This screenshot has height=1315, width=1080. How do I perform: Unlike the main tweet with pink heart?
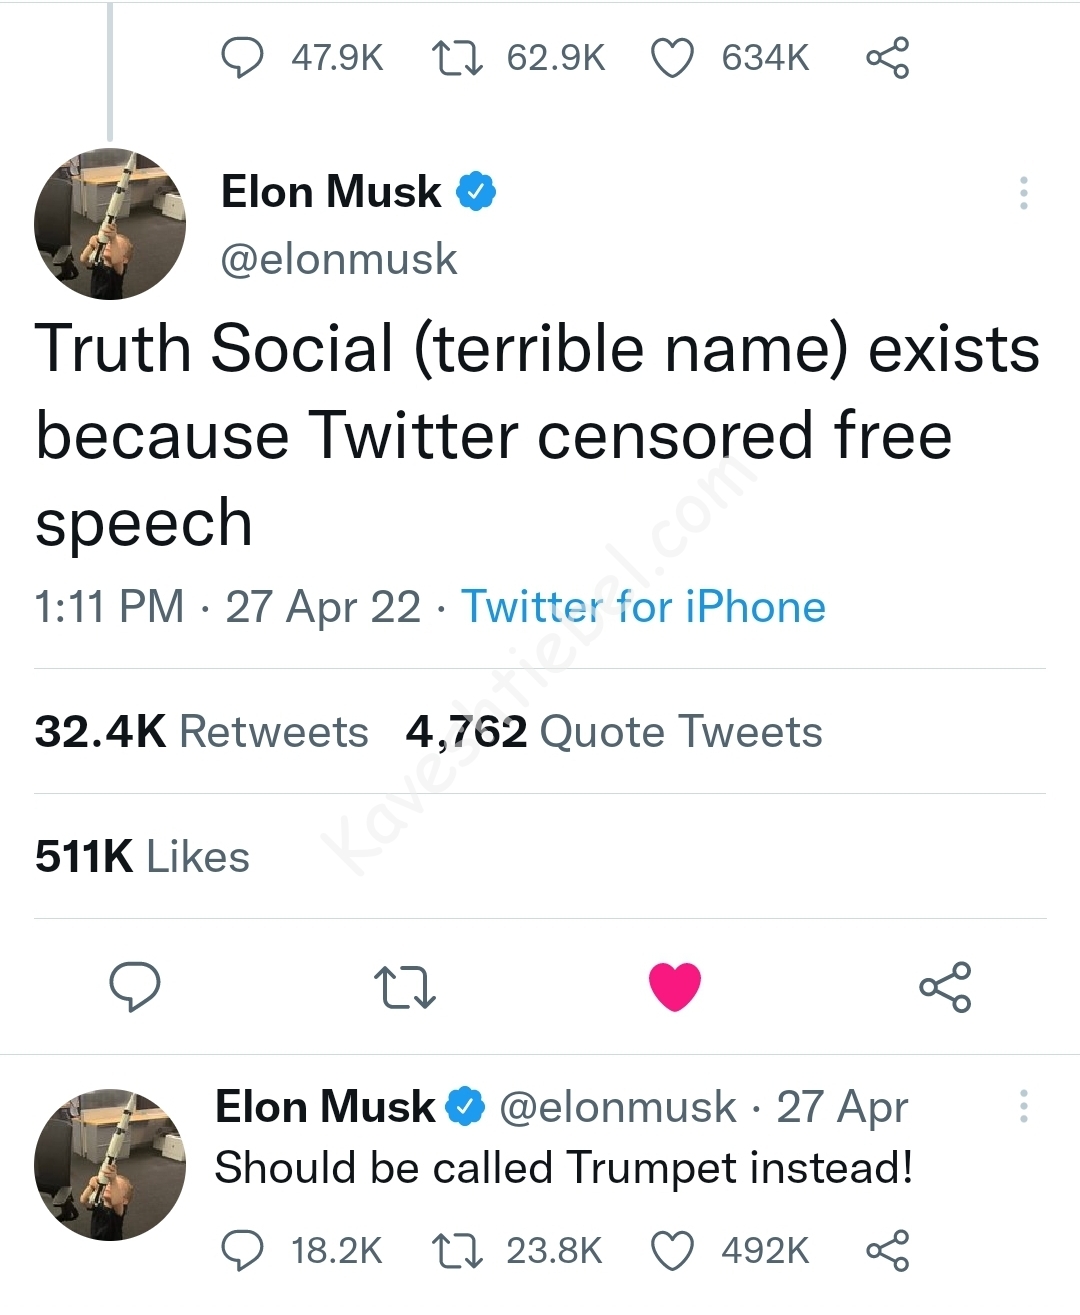click(675, 987)
